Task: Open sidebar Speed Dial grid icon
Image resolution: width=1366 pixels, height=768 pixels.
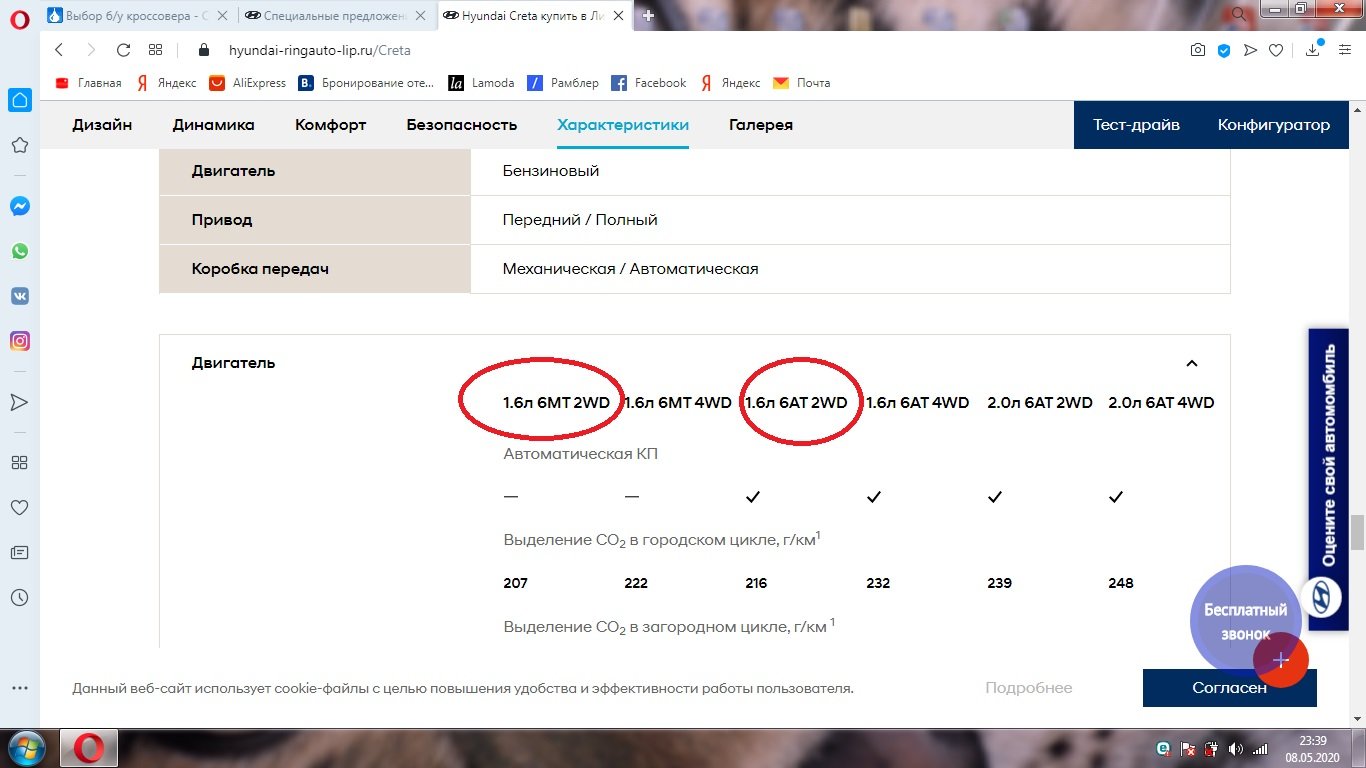Action: pyautogui.click(x=19, y=463)
